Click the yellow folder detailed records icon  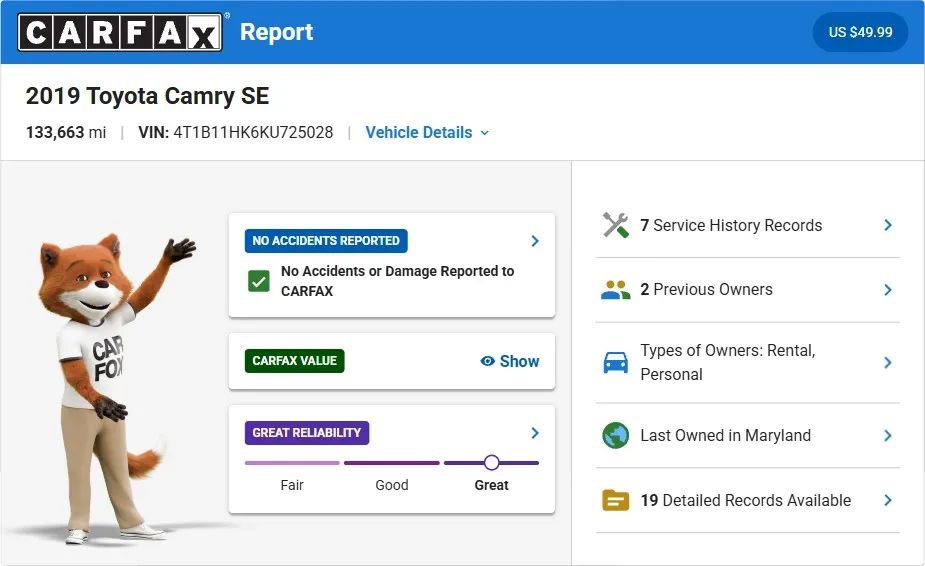tap(615, 500)
